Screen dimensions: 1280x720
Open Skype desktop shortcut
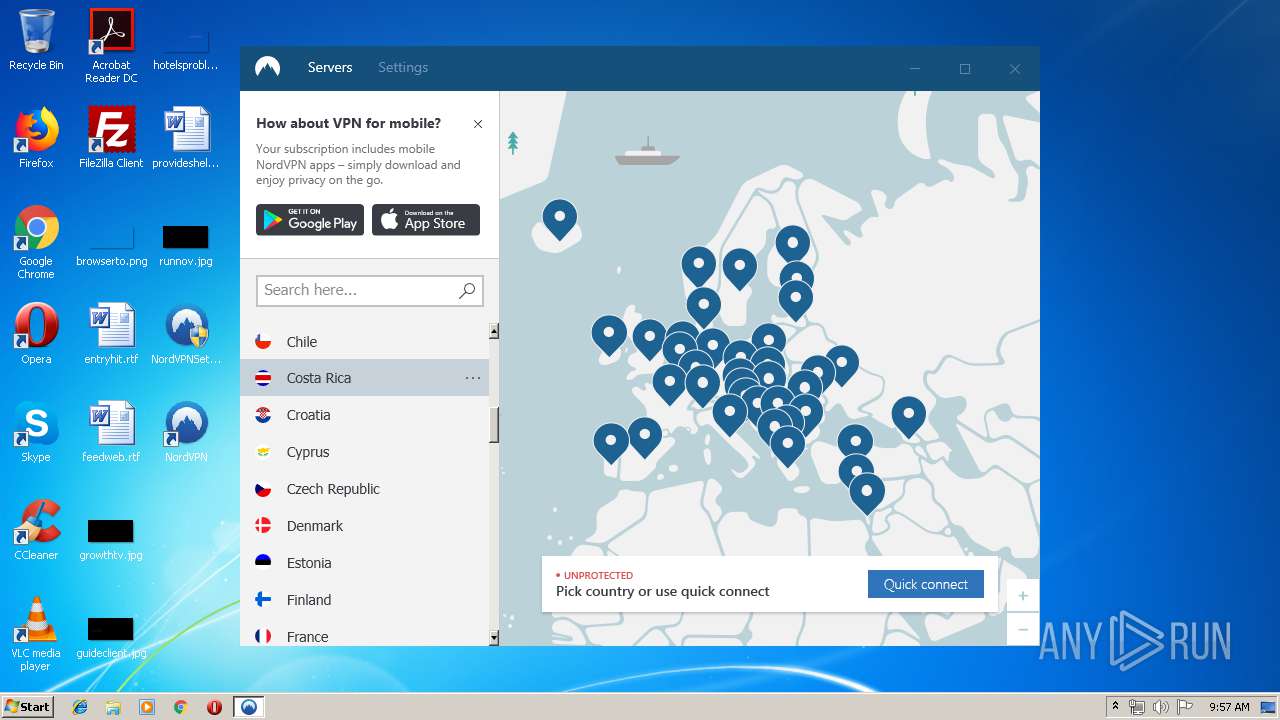(x=36, y=432)
